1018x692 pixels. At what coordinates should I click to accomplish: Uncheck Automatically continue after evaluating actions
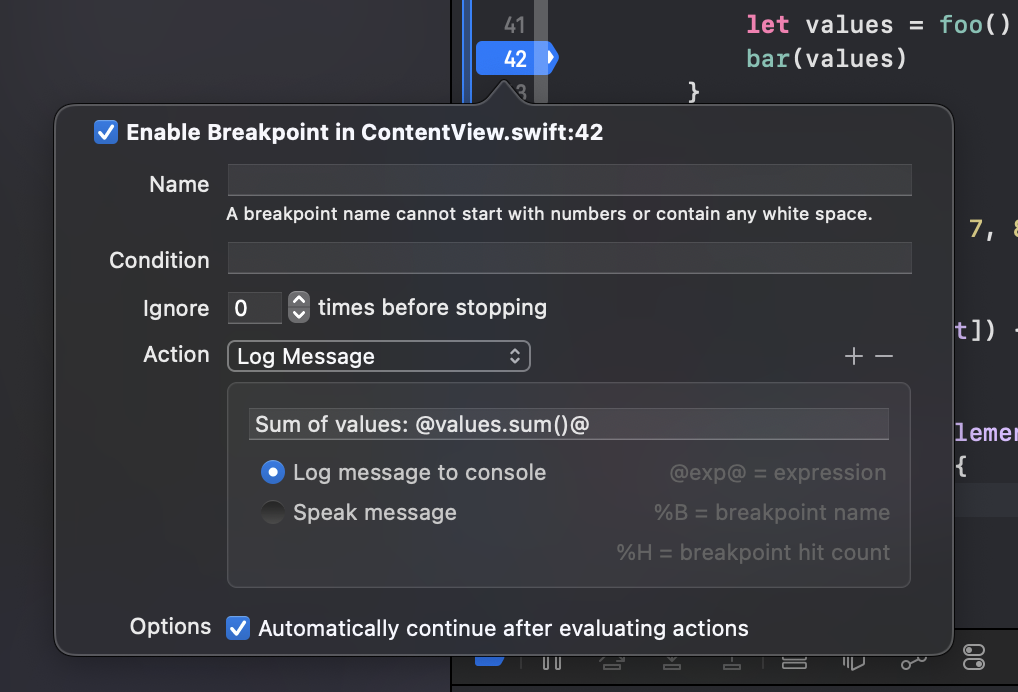[238, 628]
